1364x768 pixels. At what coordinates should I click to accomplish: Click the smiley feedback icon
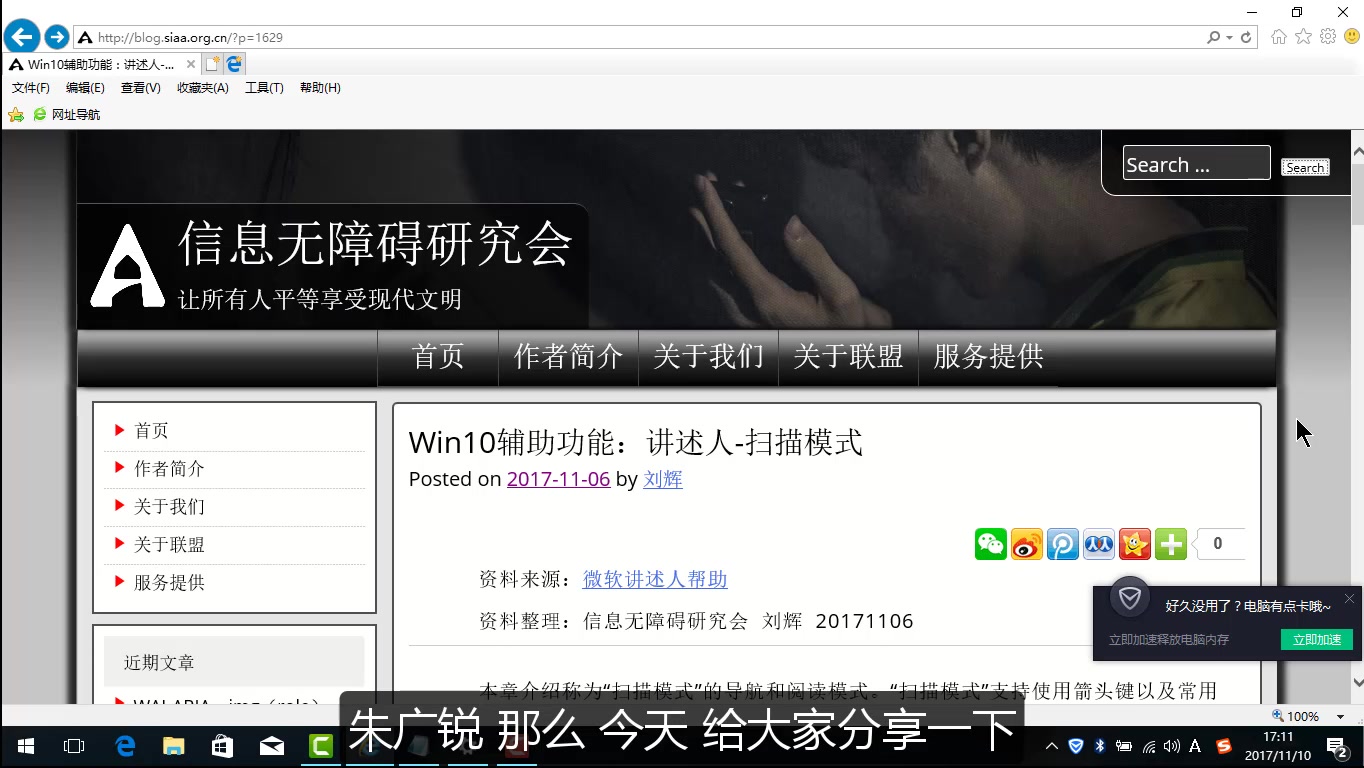click(1351, 37)
